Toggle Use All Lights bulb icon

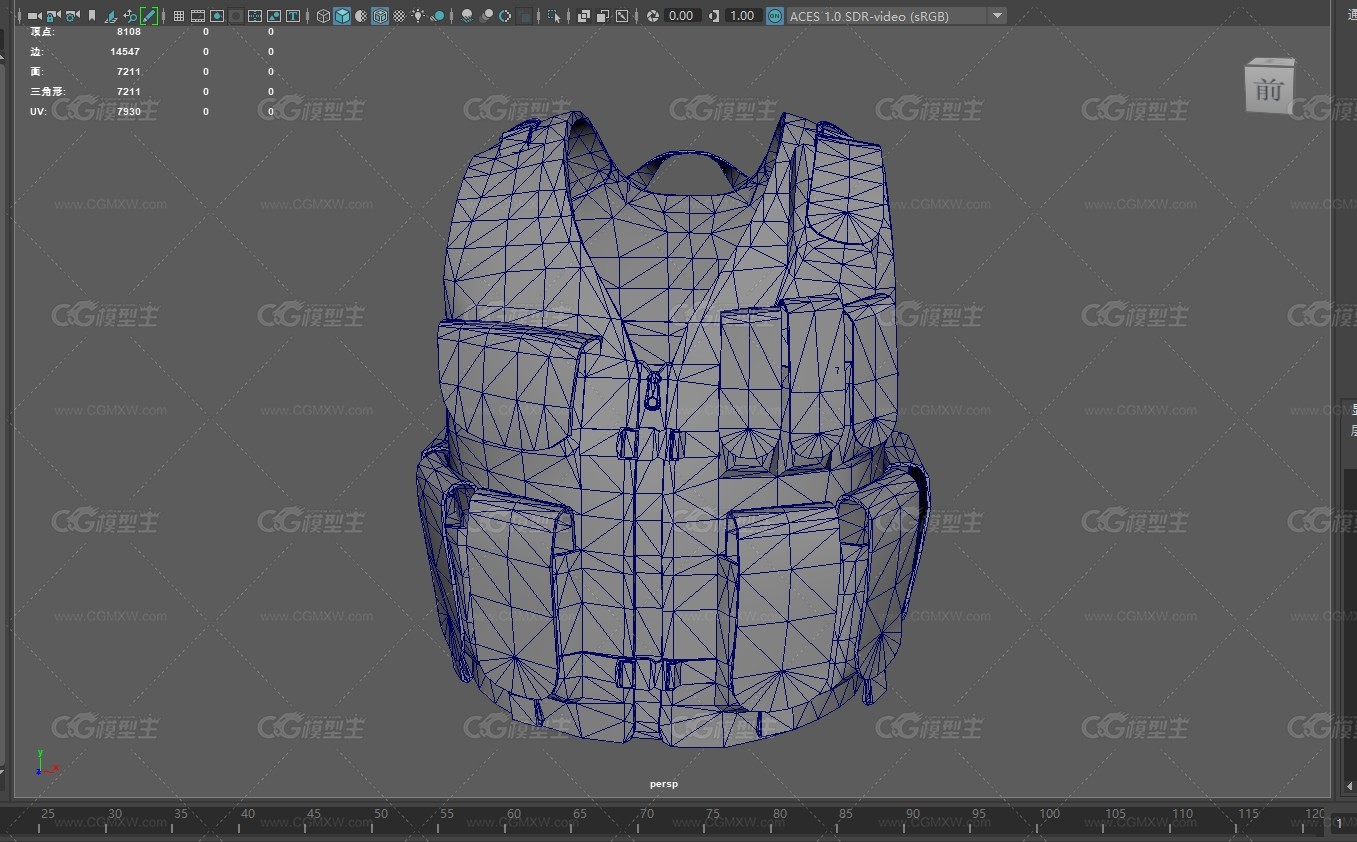pos(417,16)
